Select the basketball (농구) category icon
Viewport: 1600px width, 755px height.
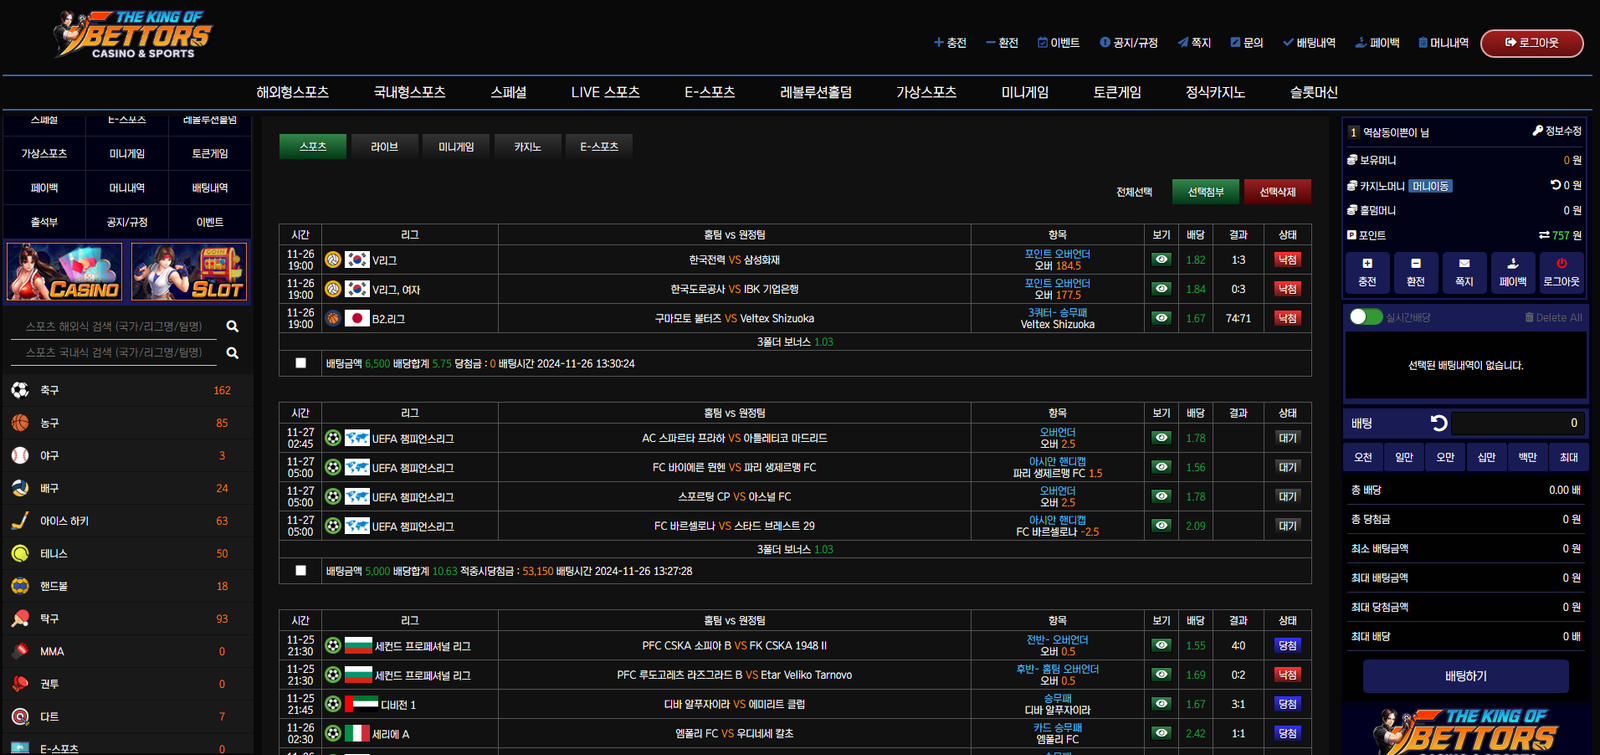coord(20,423)
